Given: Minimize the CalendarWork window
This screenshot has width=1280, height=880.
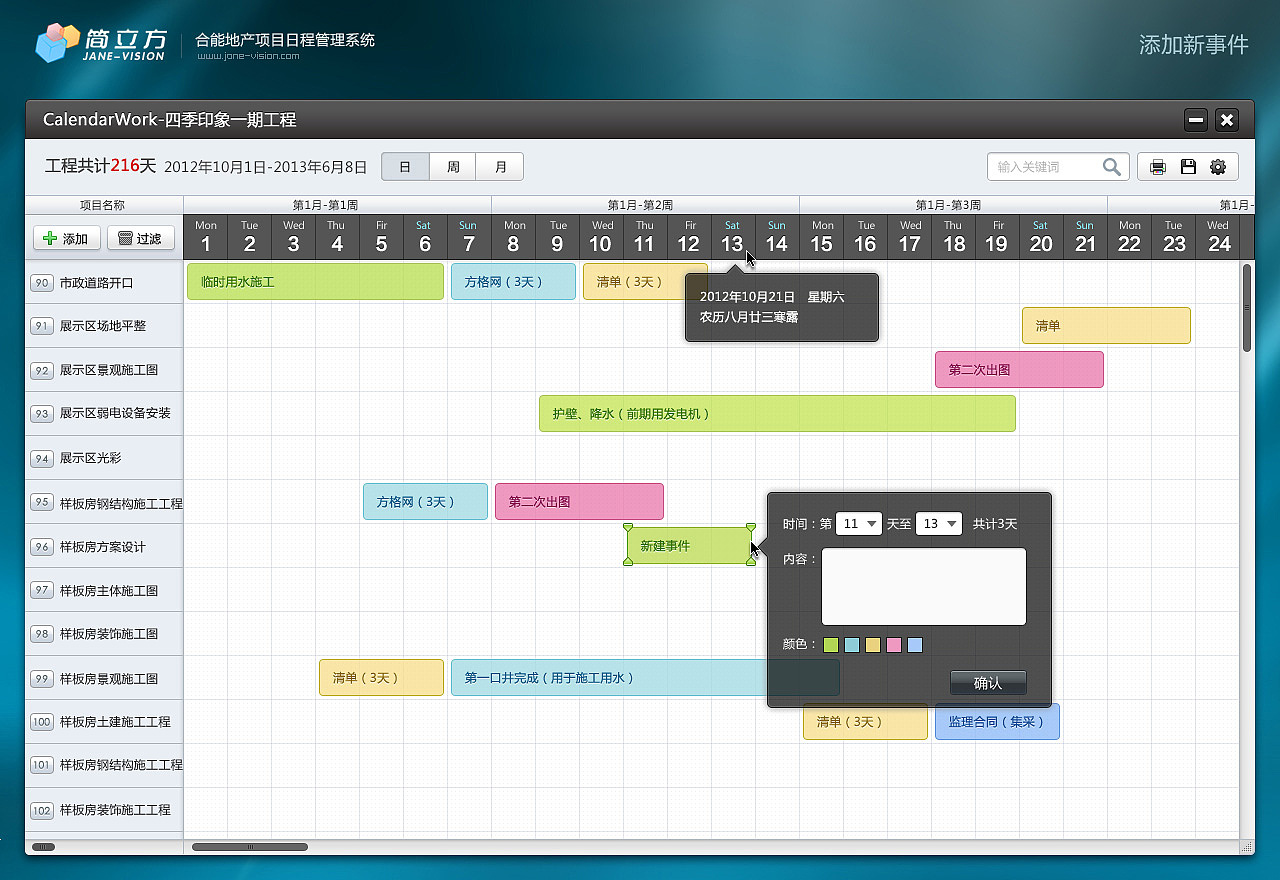Looking at the screenshot, I should coord(1196,120).
